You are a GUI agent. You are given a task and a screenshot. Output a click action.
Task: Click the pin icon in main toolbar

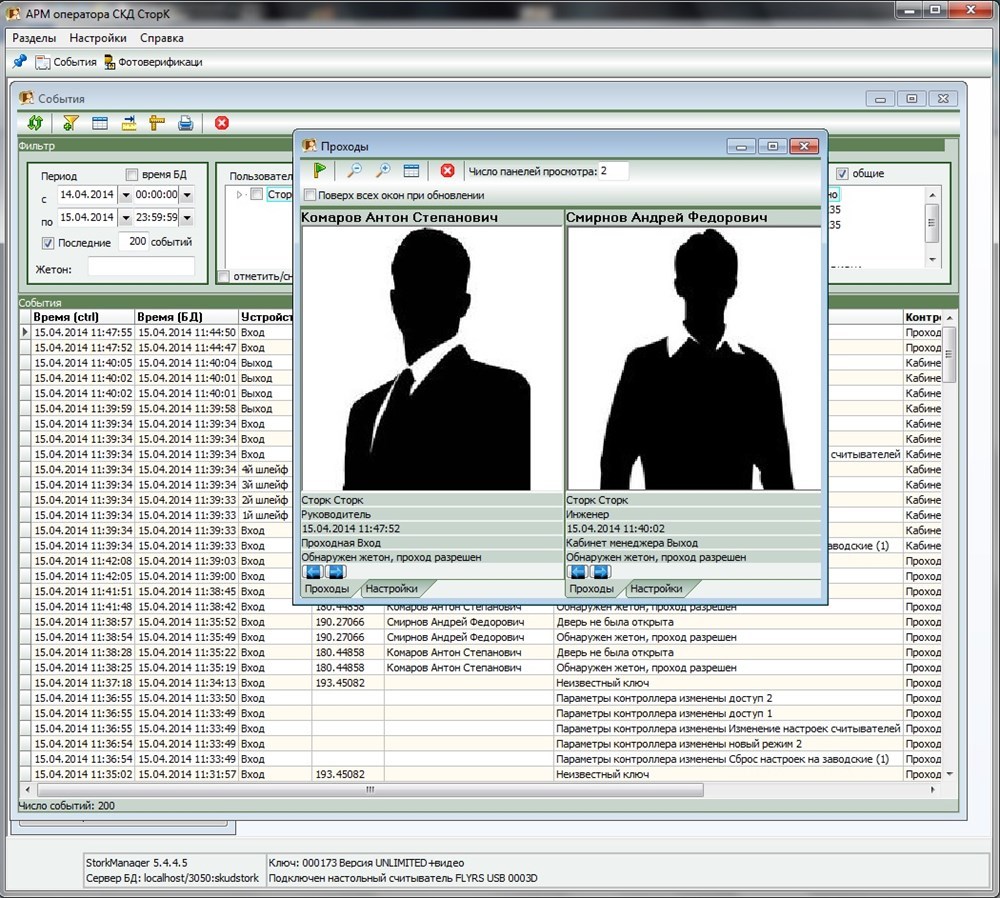[19, 62]
